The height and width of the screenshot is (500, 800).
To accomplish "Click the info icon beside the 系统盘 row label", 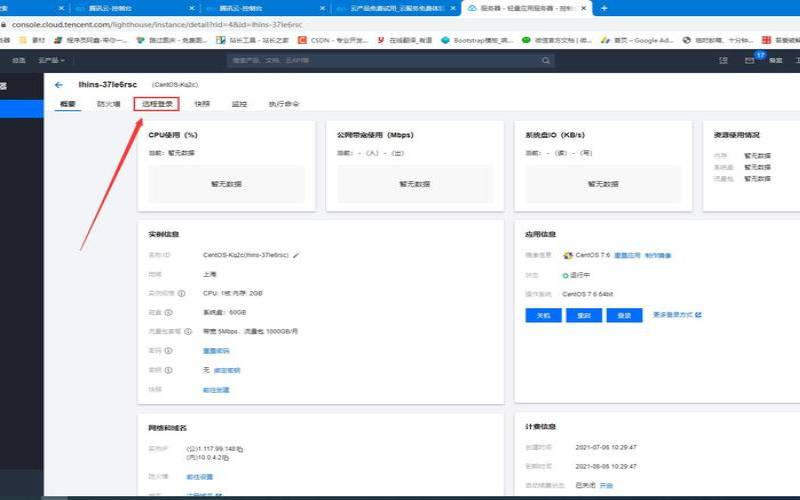I will [168, 312].
